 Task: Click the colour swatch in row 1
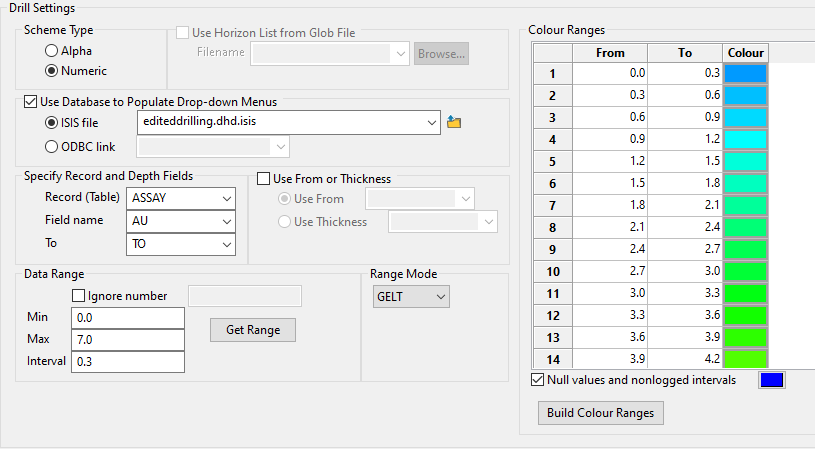pos(745,73)
